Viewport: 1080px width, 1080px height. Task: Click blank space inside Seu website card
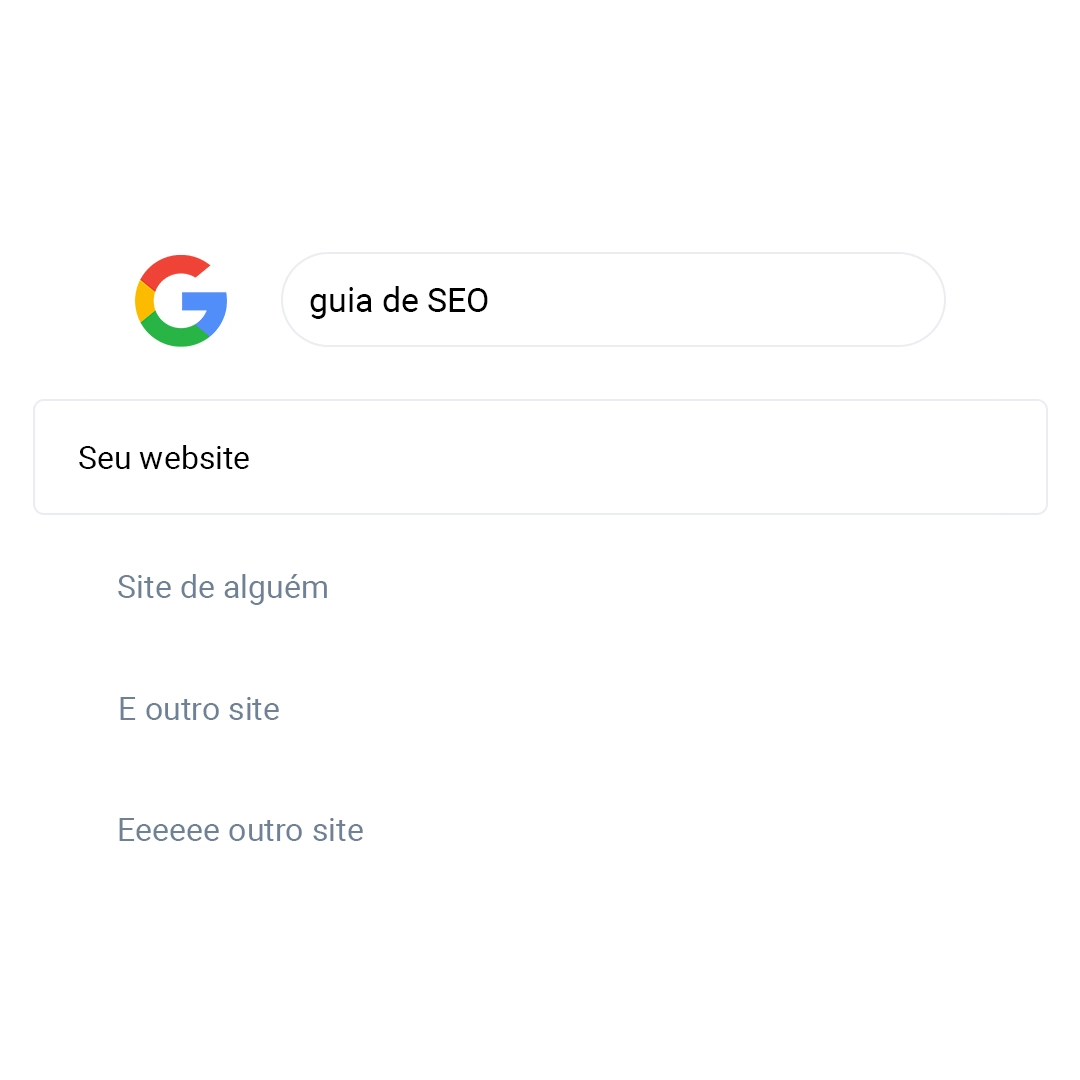click(x=647, y=457)
